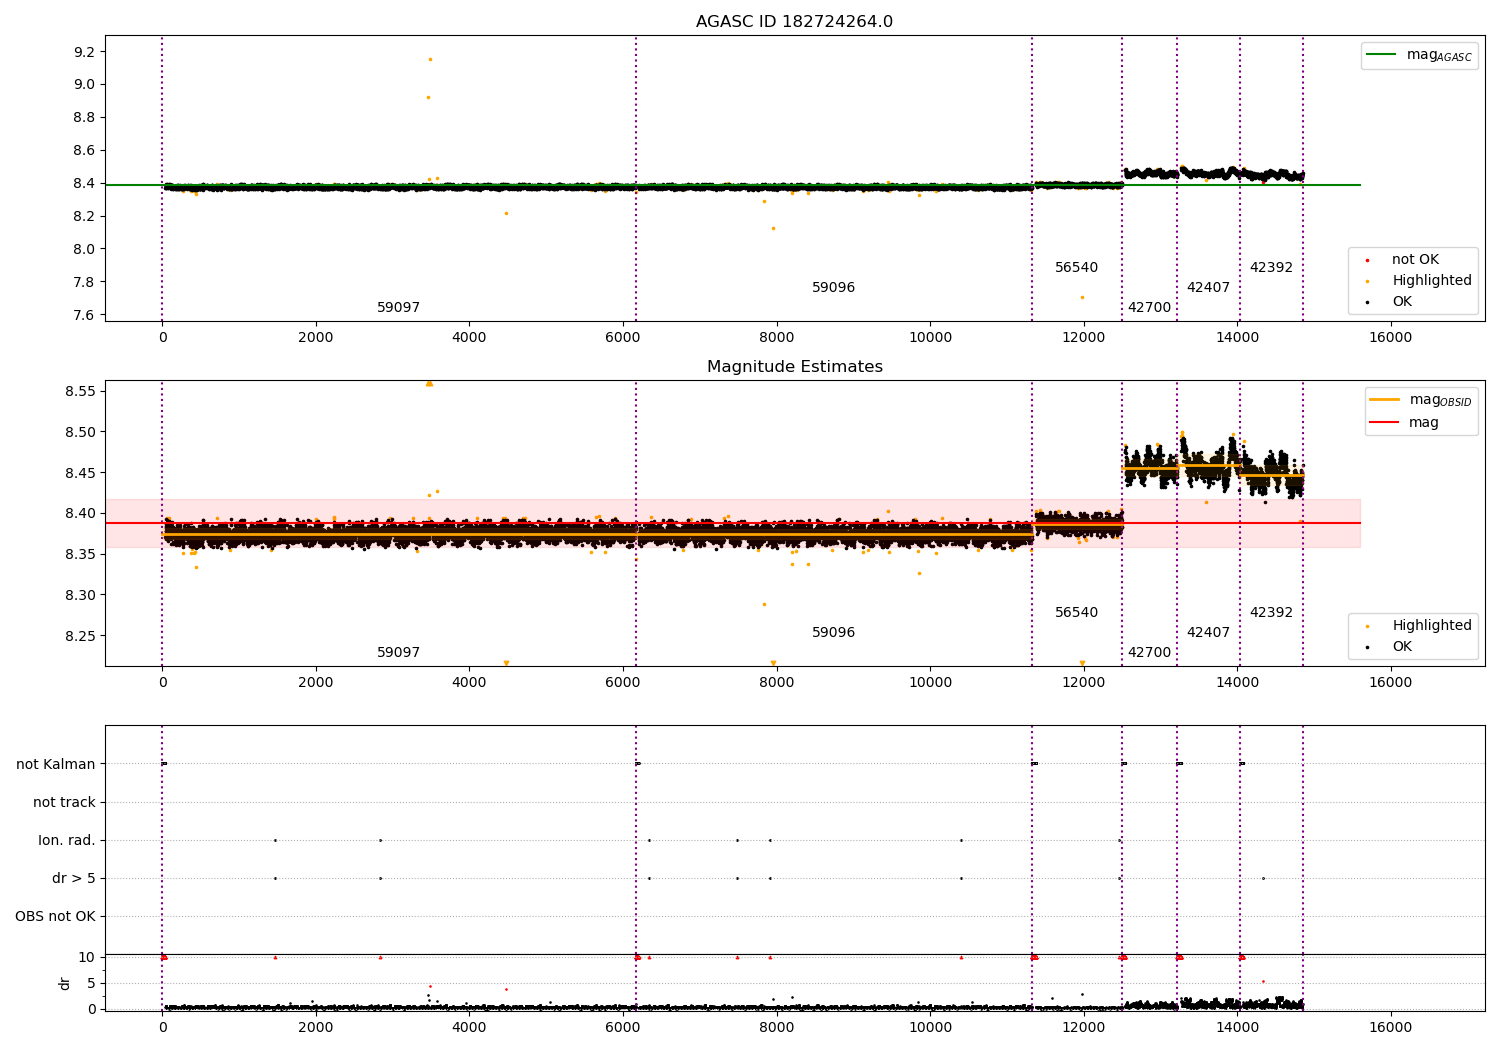Click obsid label 56540 in Magnitude Estimates plot
Image resolution: width=1500 pixels, height=1050 pixels.
tap(1076, 613)
